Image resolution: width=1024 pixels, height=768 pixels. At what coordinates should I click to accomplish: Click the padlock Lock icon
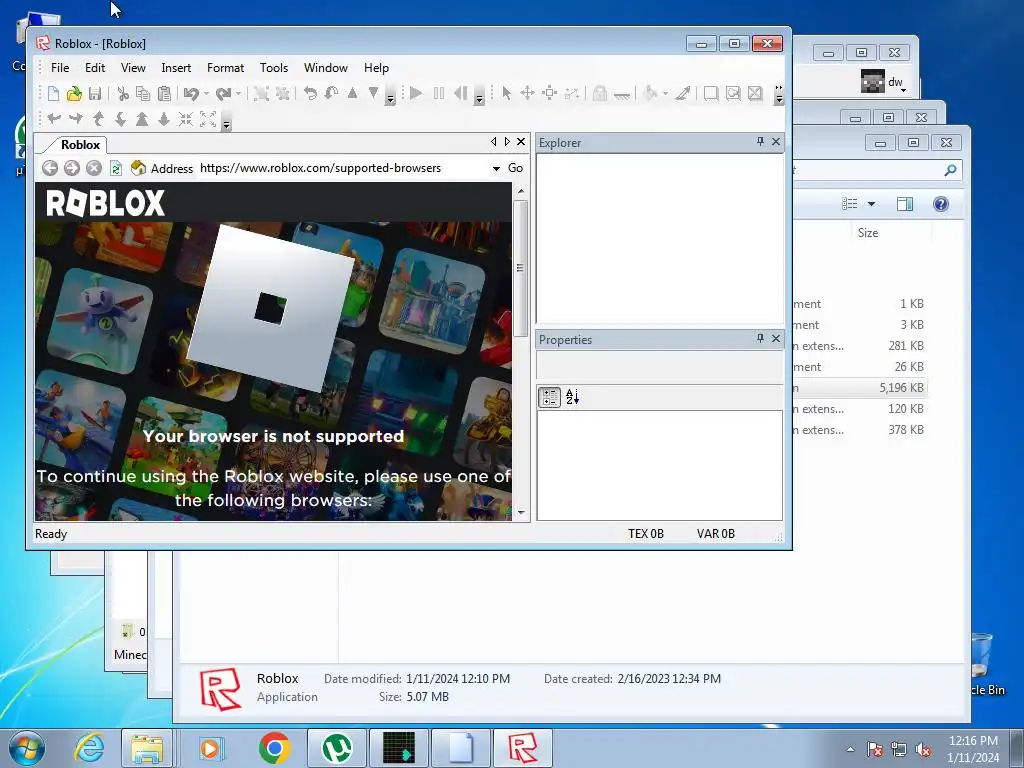click(x=600, y=93)
